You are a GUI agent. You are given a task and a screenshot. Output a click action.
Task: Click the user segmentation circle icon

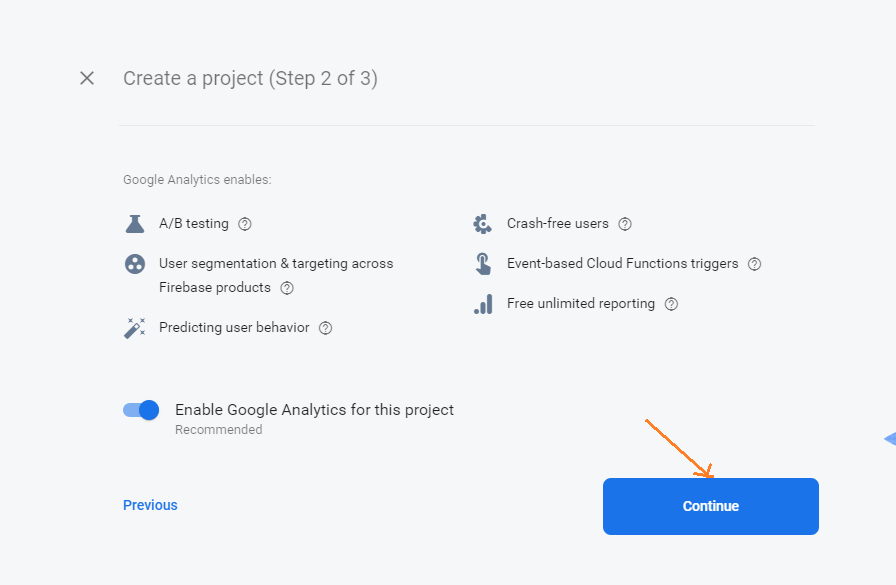click(135, 264)
